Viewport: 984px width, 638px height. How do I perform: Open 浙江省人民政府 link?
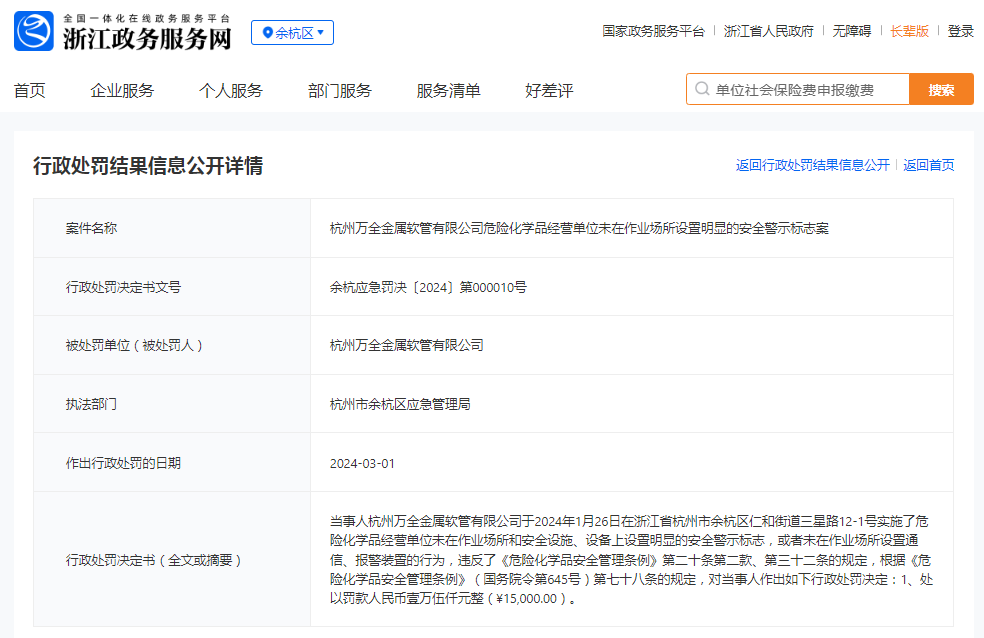[768, 31]
